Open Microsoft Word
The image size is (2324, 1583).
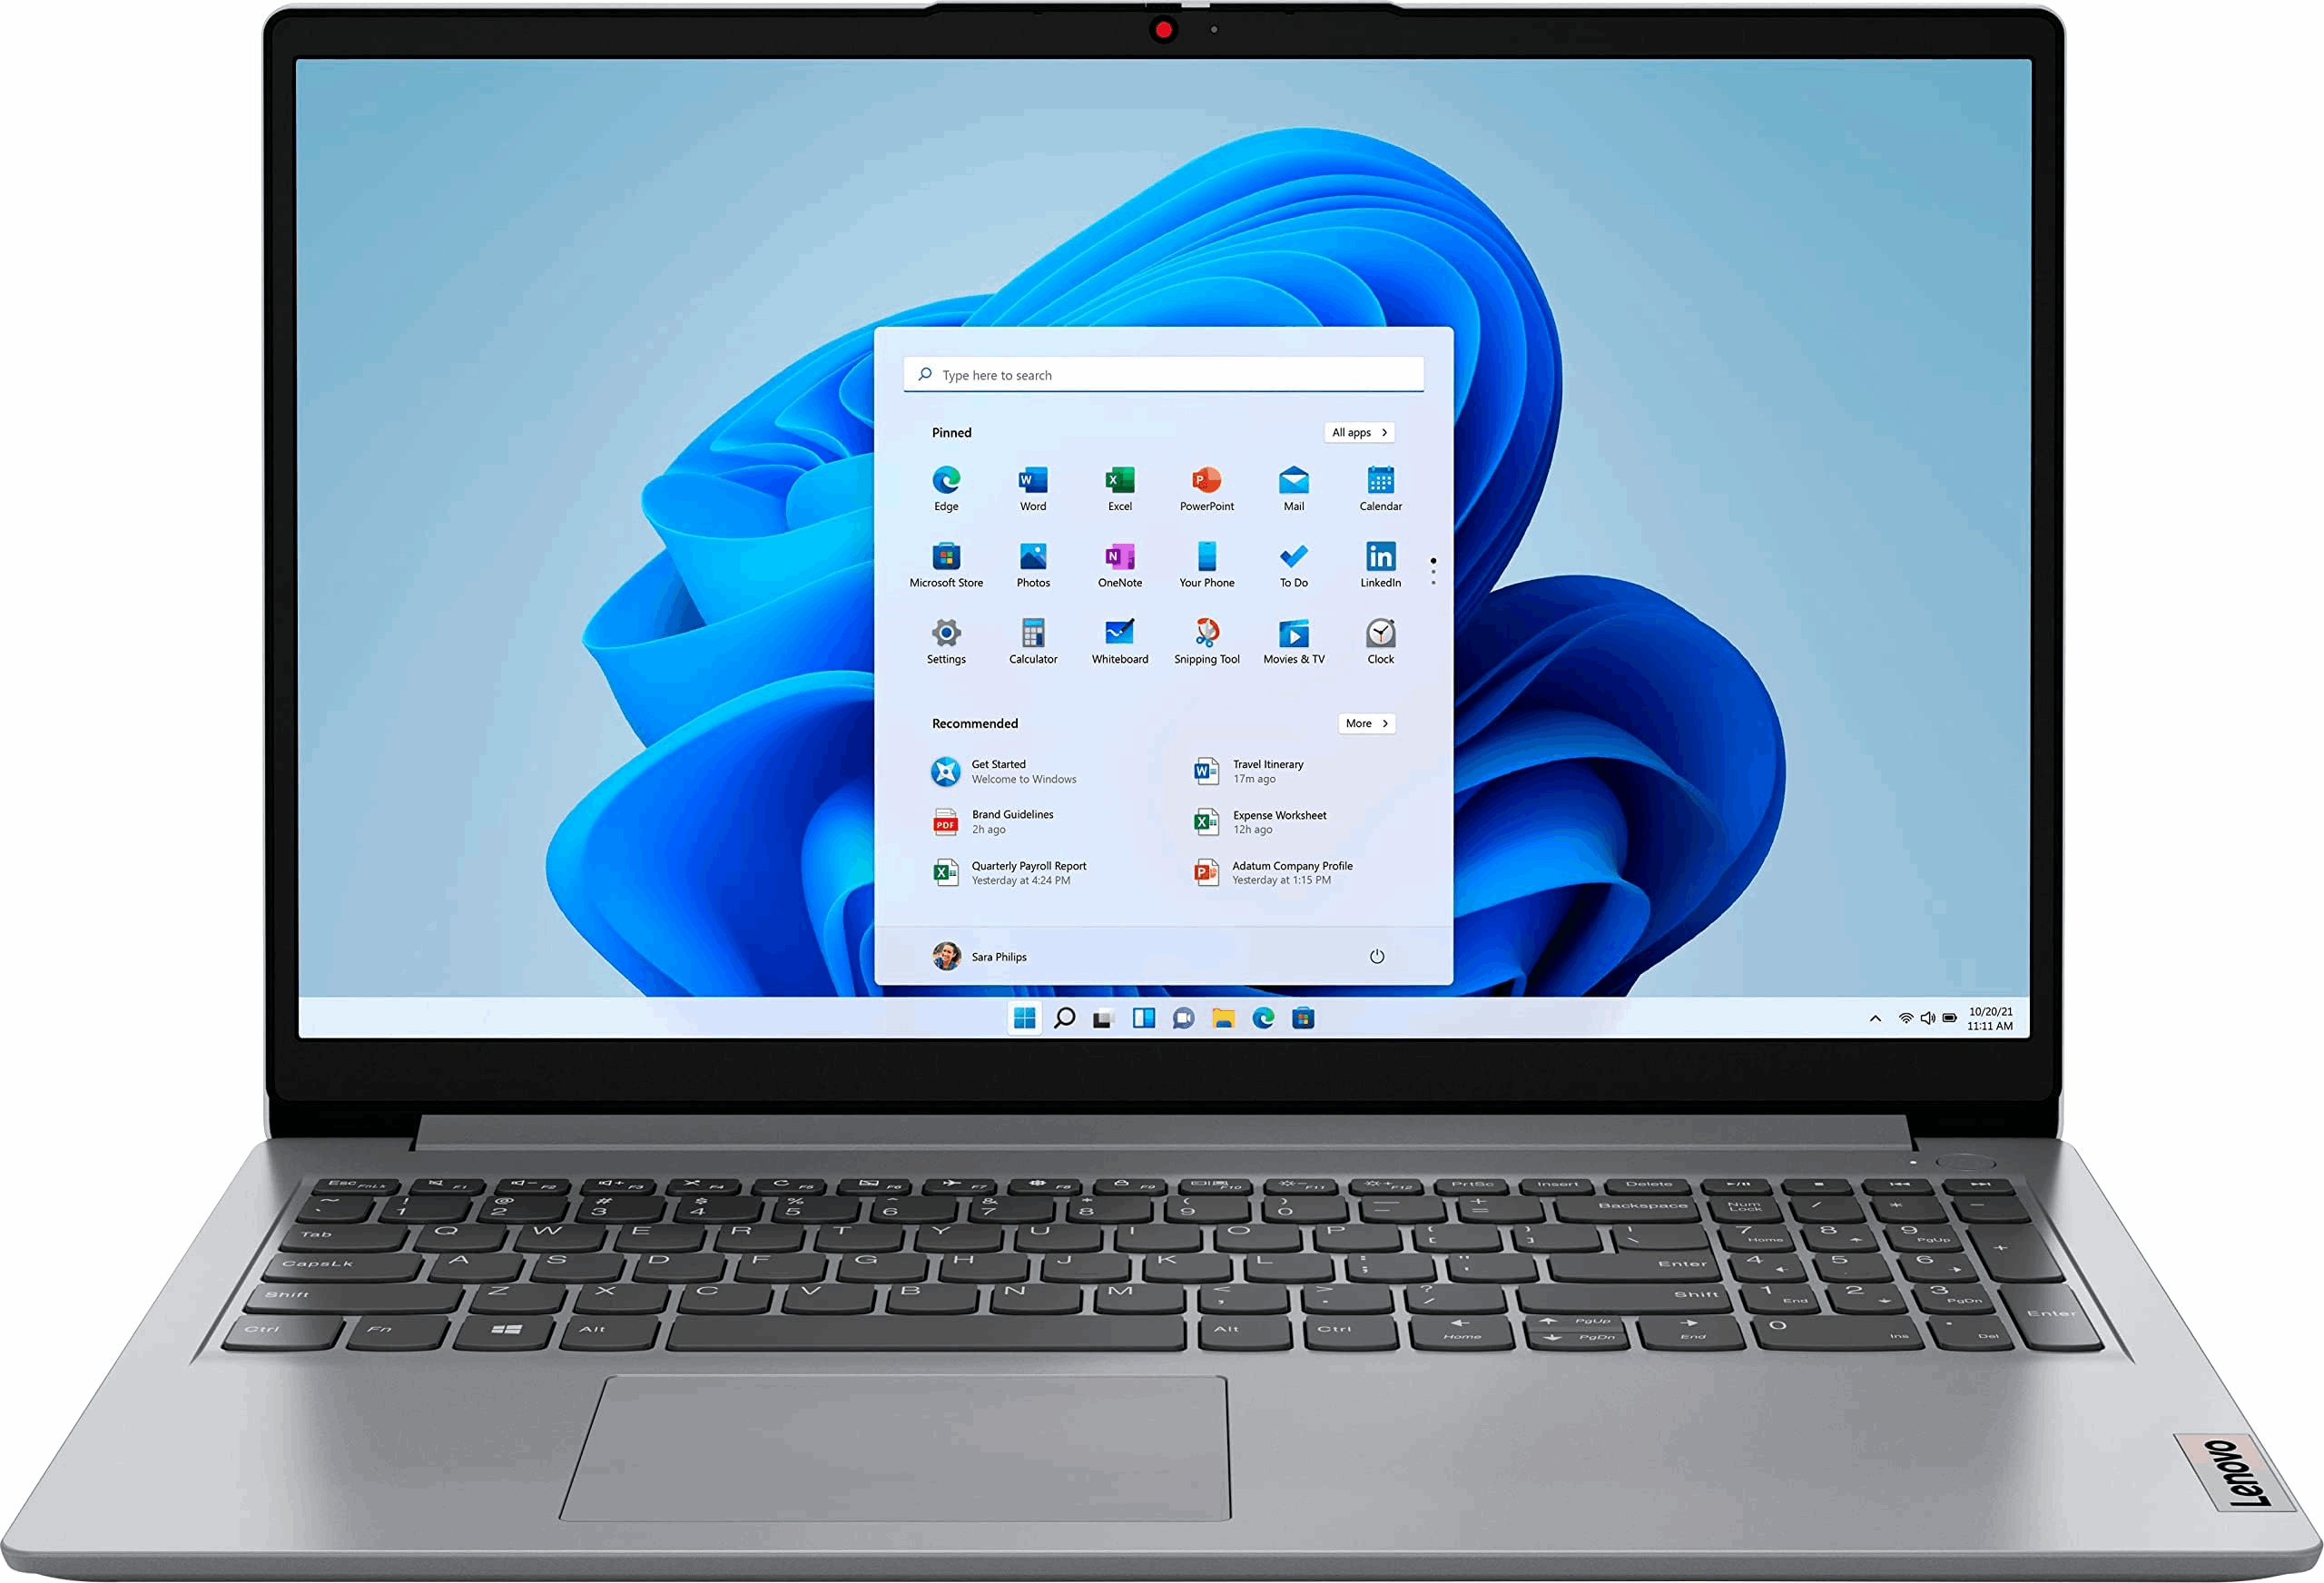1029,484
